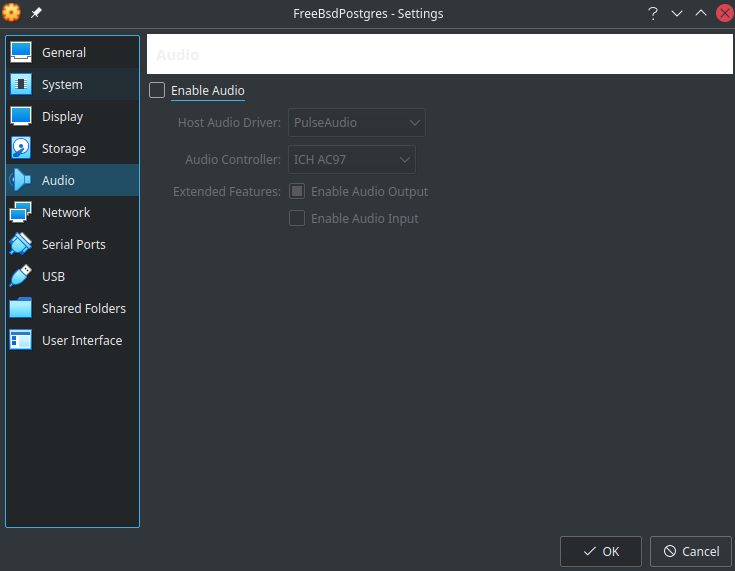Select the Serial Ports label
The height and width of the screenshot is (571, 735).
tap(74, 244)
